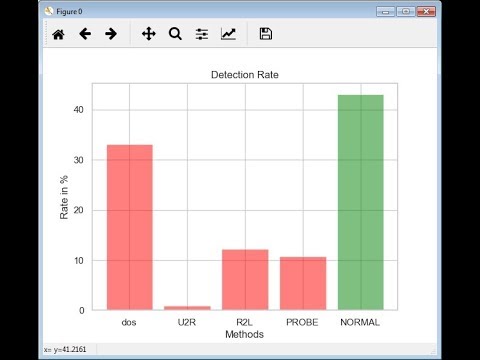
Task: Click the Rate in % y-axis label
Action: (64, 197)
